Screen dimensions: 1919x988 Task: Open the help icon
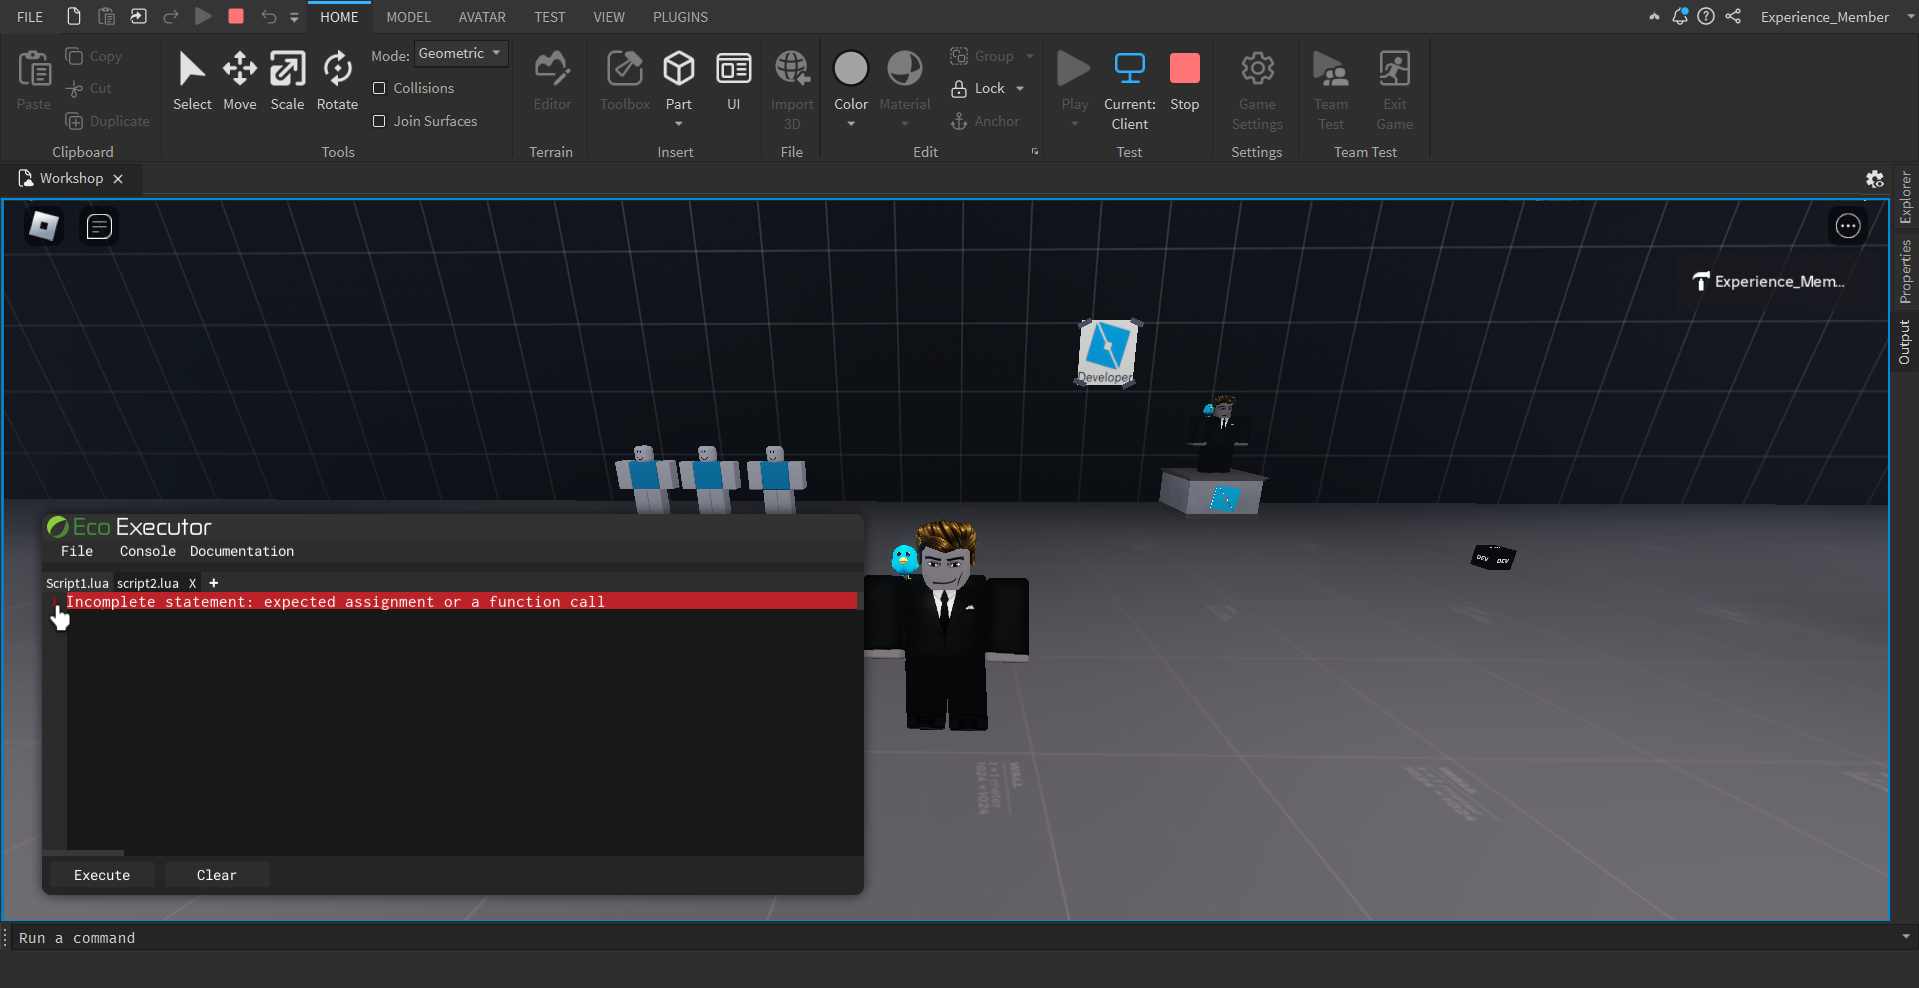pyautogui.click(x=1706, y=16)
